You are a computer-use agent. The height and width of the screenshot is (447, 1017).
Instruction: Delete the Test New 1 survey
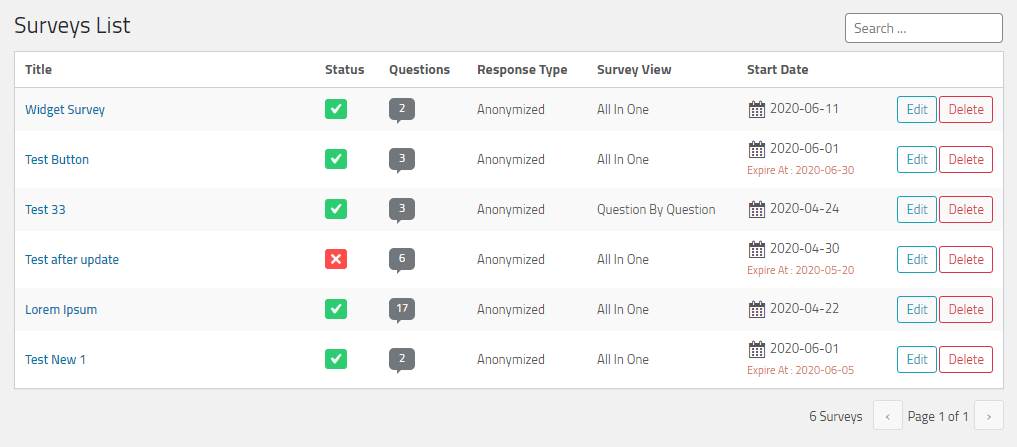coord(965,359)
